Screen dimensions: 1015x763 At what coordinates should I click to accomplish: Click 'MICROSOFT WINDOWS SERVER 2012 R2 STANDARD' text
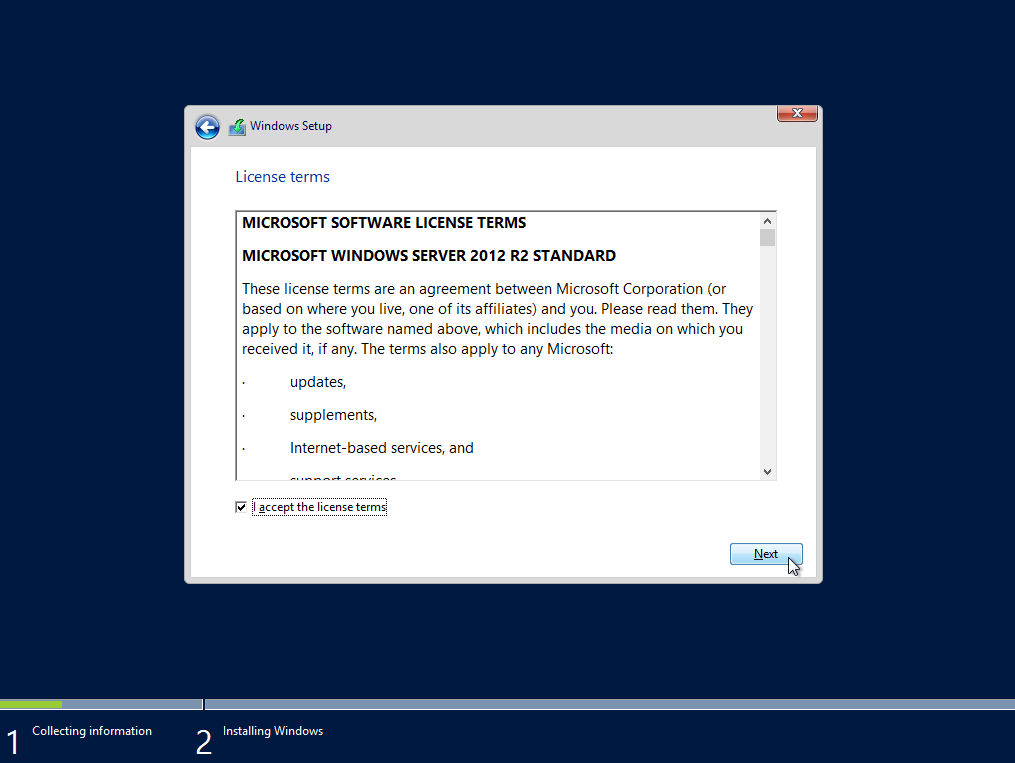(429, 256)
